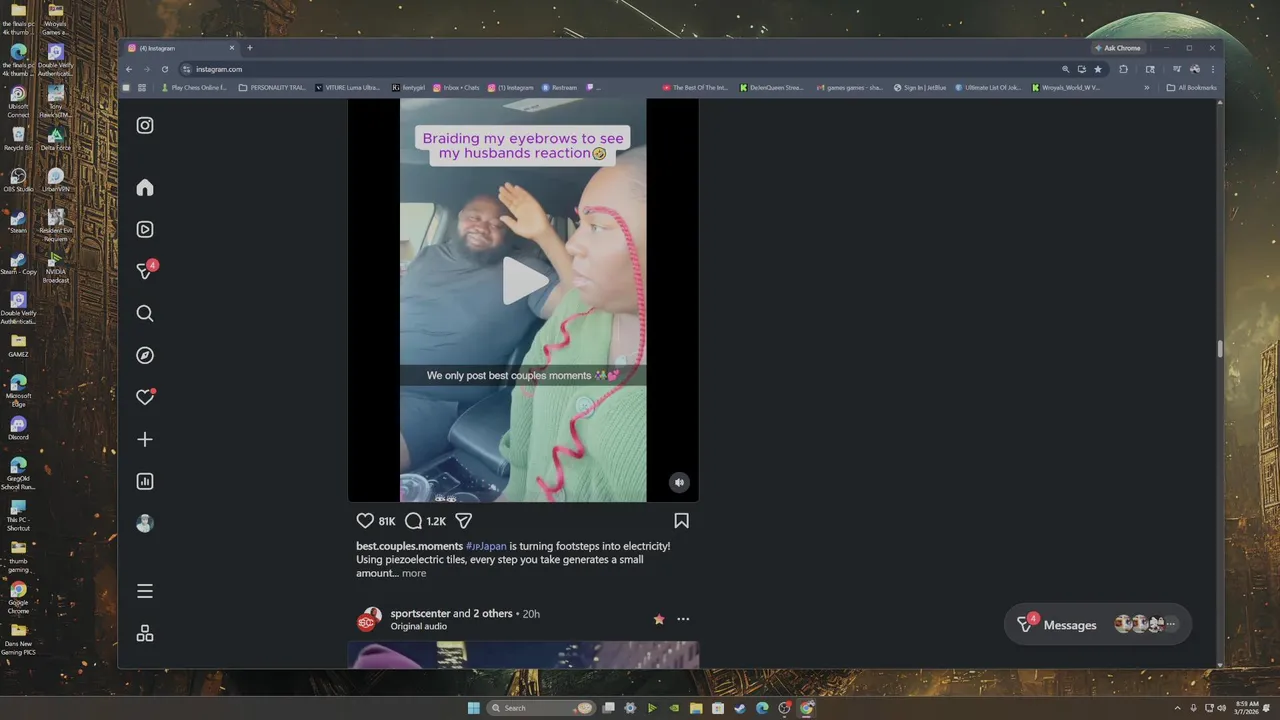This screenshot has height=720, width=1280.
Task: Open VITURE Luma Ultra bookmark
Action: tap(347, 87)
